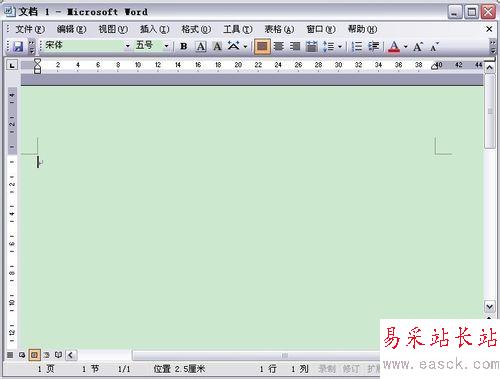Open the 窗口 menu

click(321, 29)
